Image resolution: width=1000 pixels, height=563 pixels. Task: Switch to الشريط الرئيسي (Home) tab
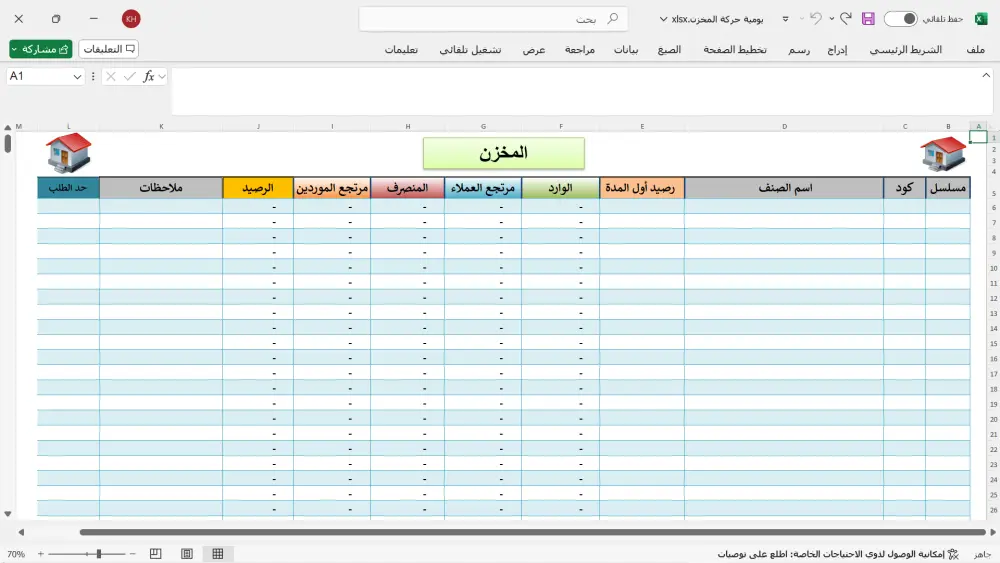click(x=906, y=50)
